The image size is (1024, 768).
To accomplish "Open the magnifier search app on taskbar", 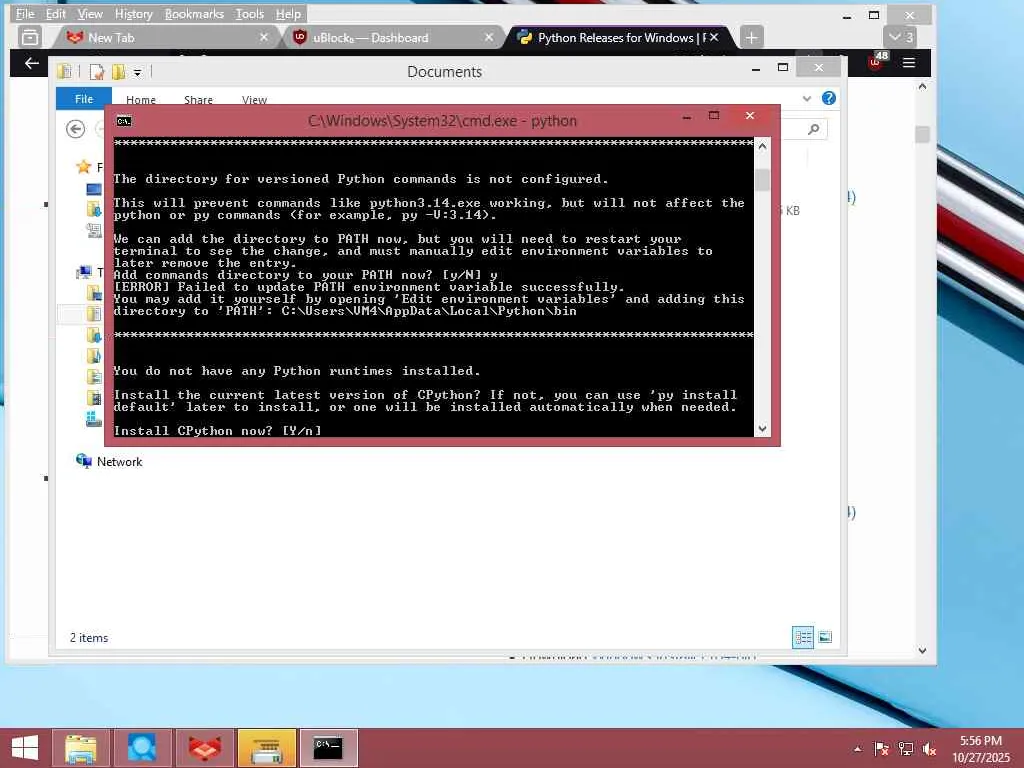I will tap(142, 748).
